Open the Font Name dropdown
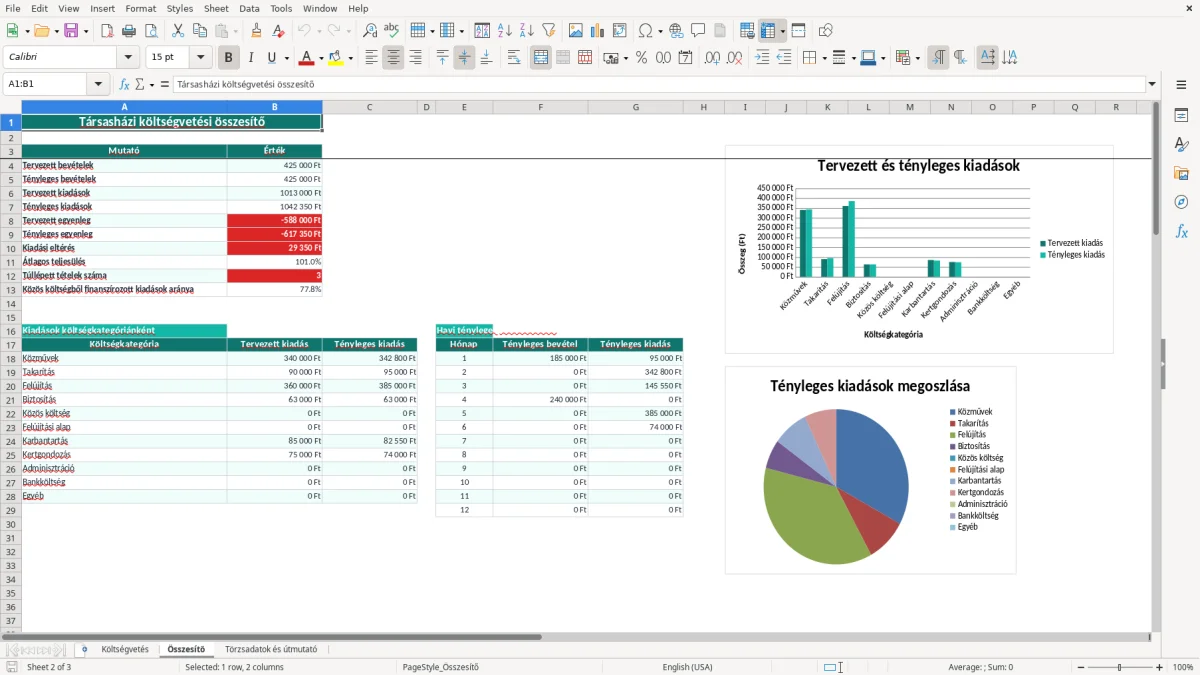The width and height of the screenshot is (1200, 675). click(127, 58)
